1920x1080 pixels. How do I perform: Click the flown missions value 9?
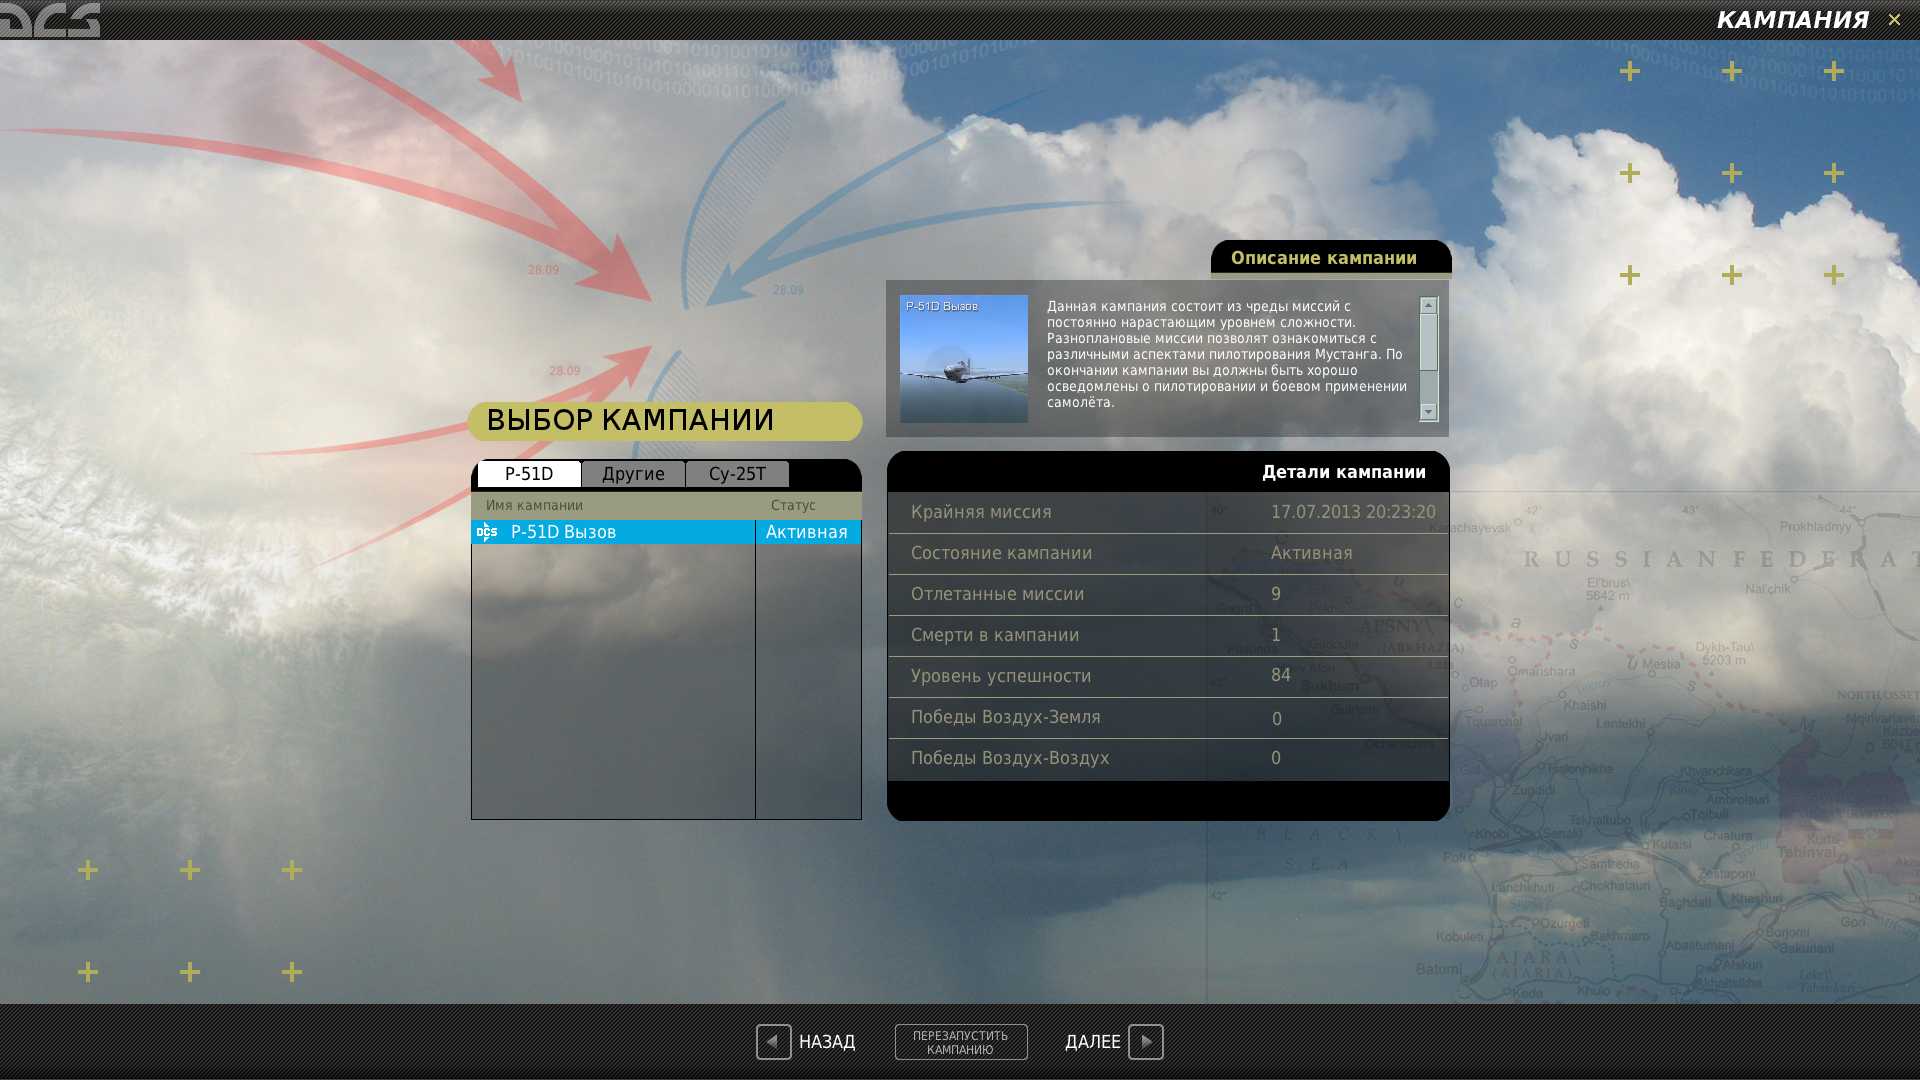[1276, 594]
